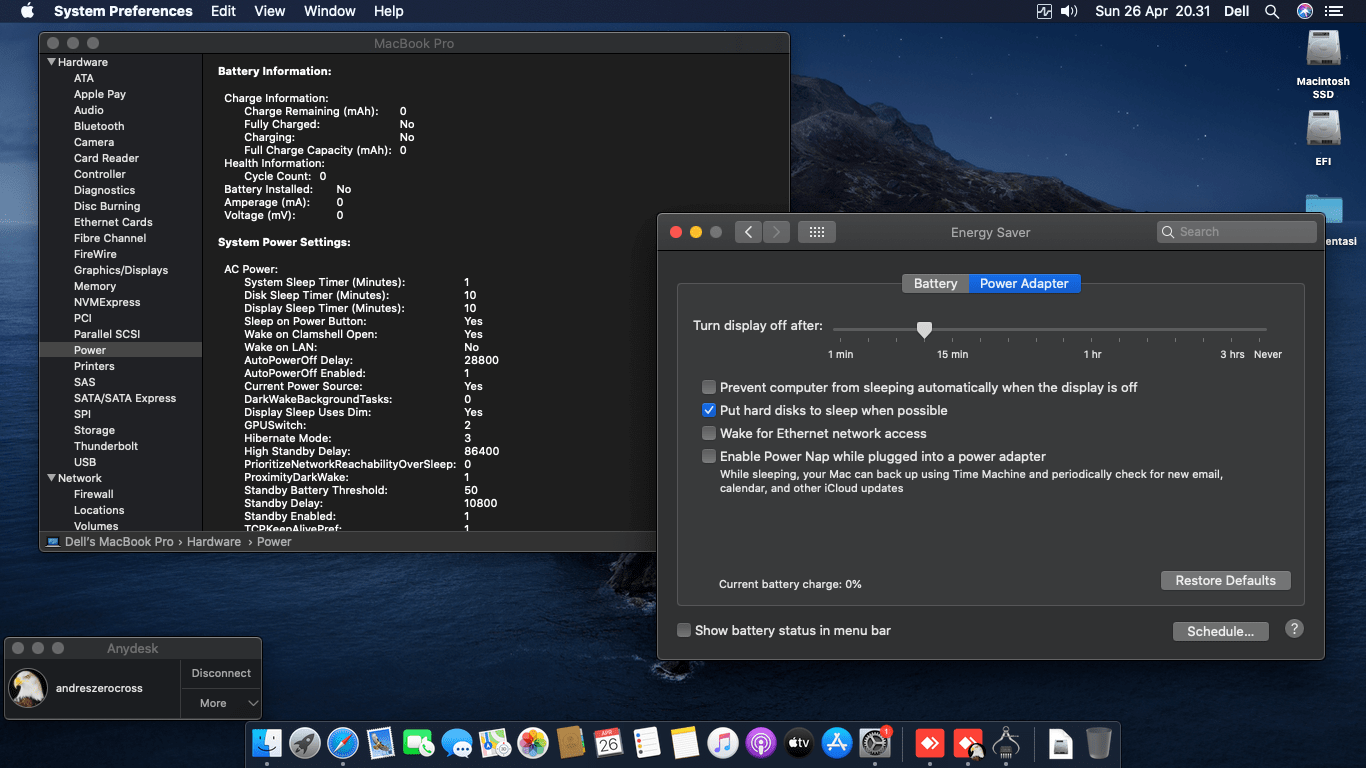The height and width of the screenshot is (768, 1366).
Task: Open Energy Saver help question mark
Action: 1294,629
